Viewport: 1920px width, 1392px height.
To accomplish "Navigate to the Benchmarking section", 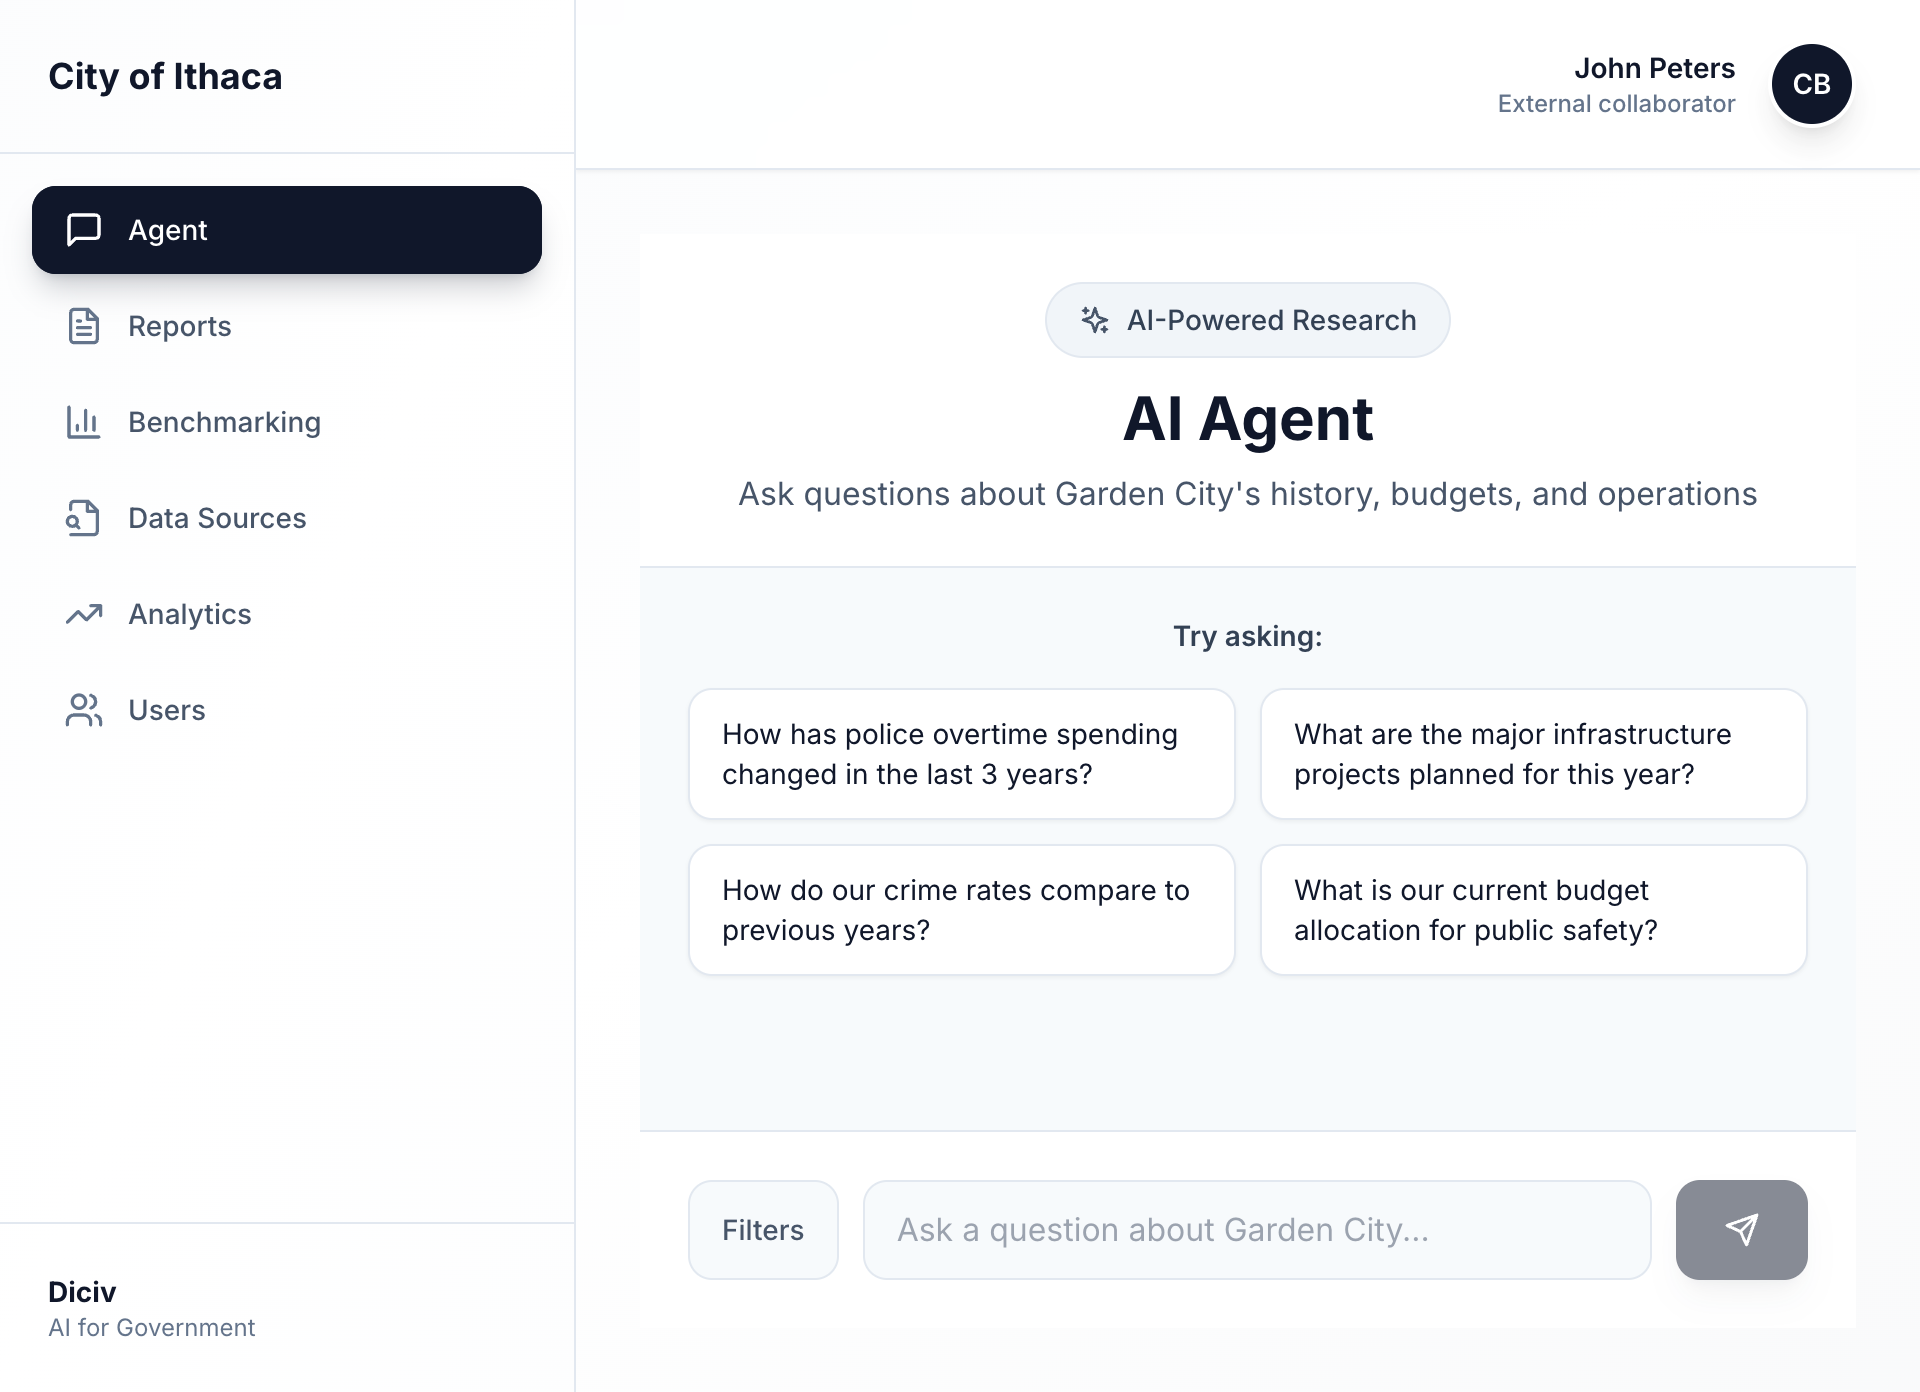I will (225, 422).
